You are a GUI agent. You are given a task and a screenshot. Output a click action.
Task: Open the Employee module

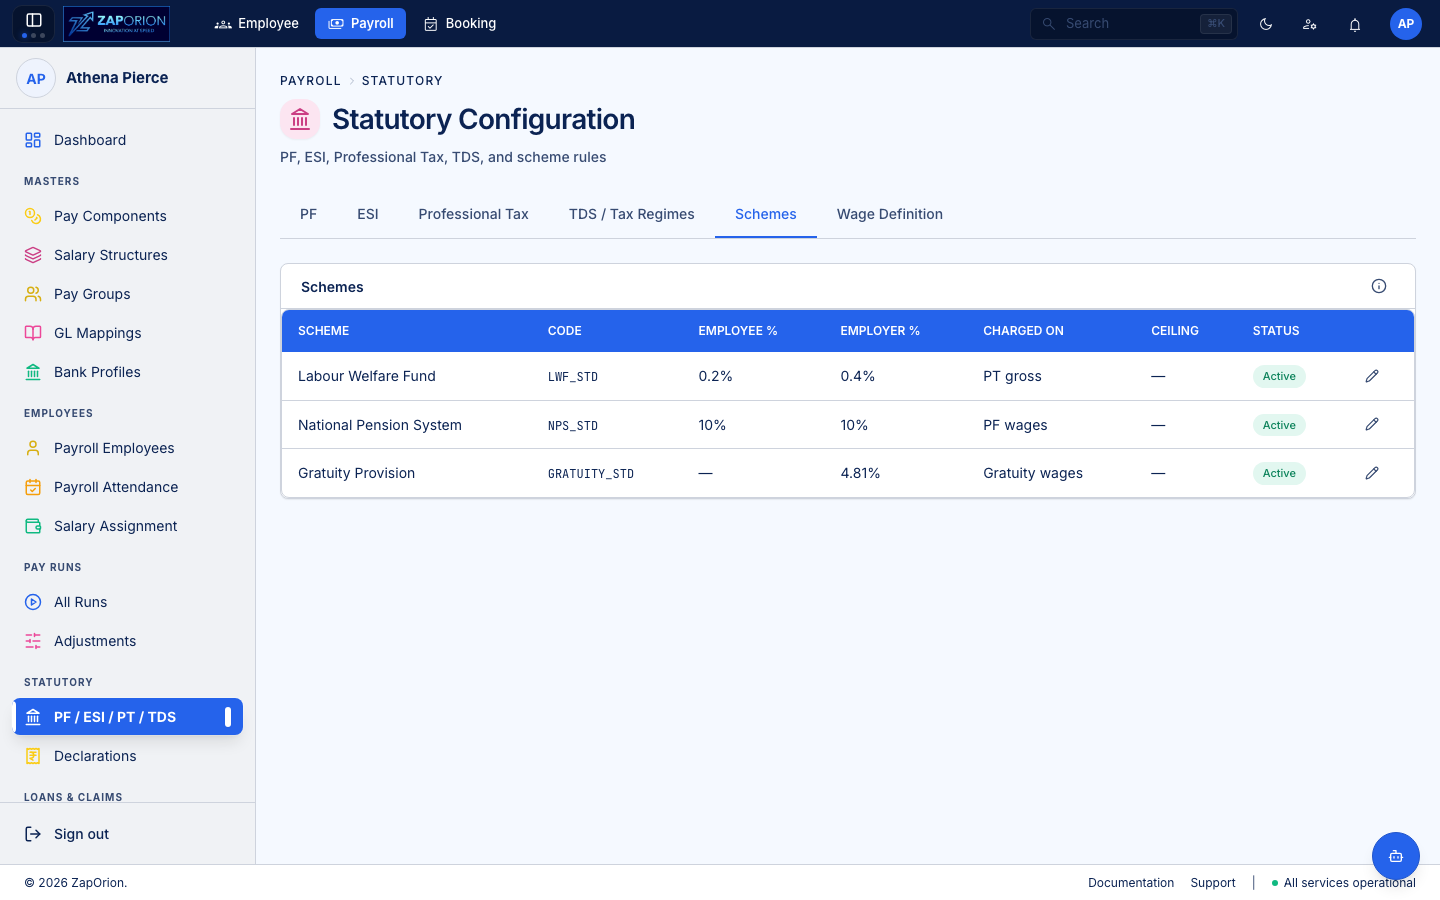[x=257, y=23]
